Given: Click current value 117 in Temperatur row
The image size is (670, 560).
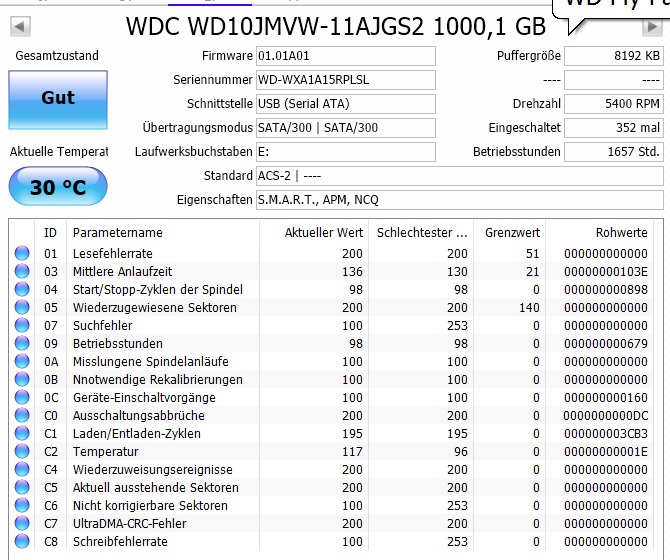Looking at the screenshot, I should (x=352, y=452).
